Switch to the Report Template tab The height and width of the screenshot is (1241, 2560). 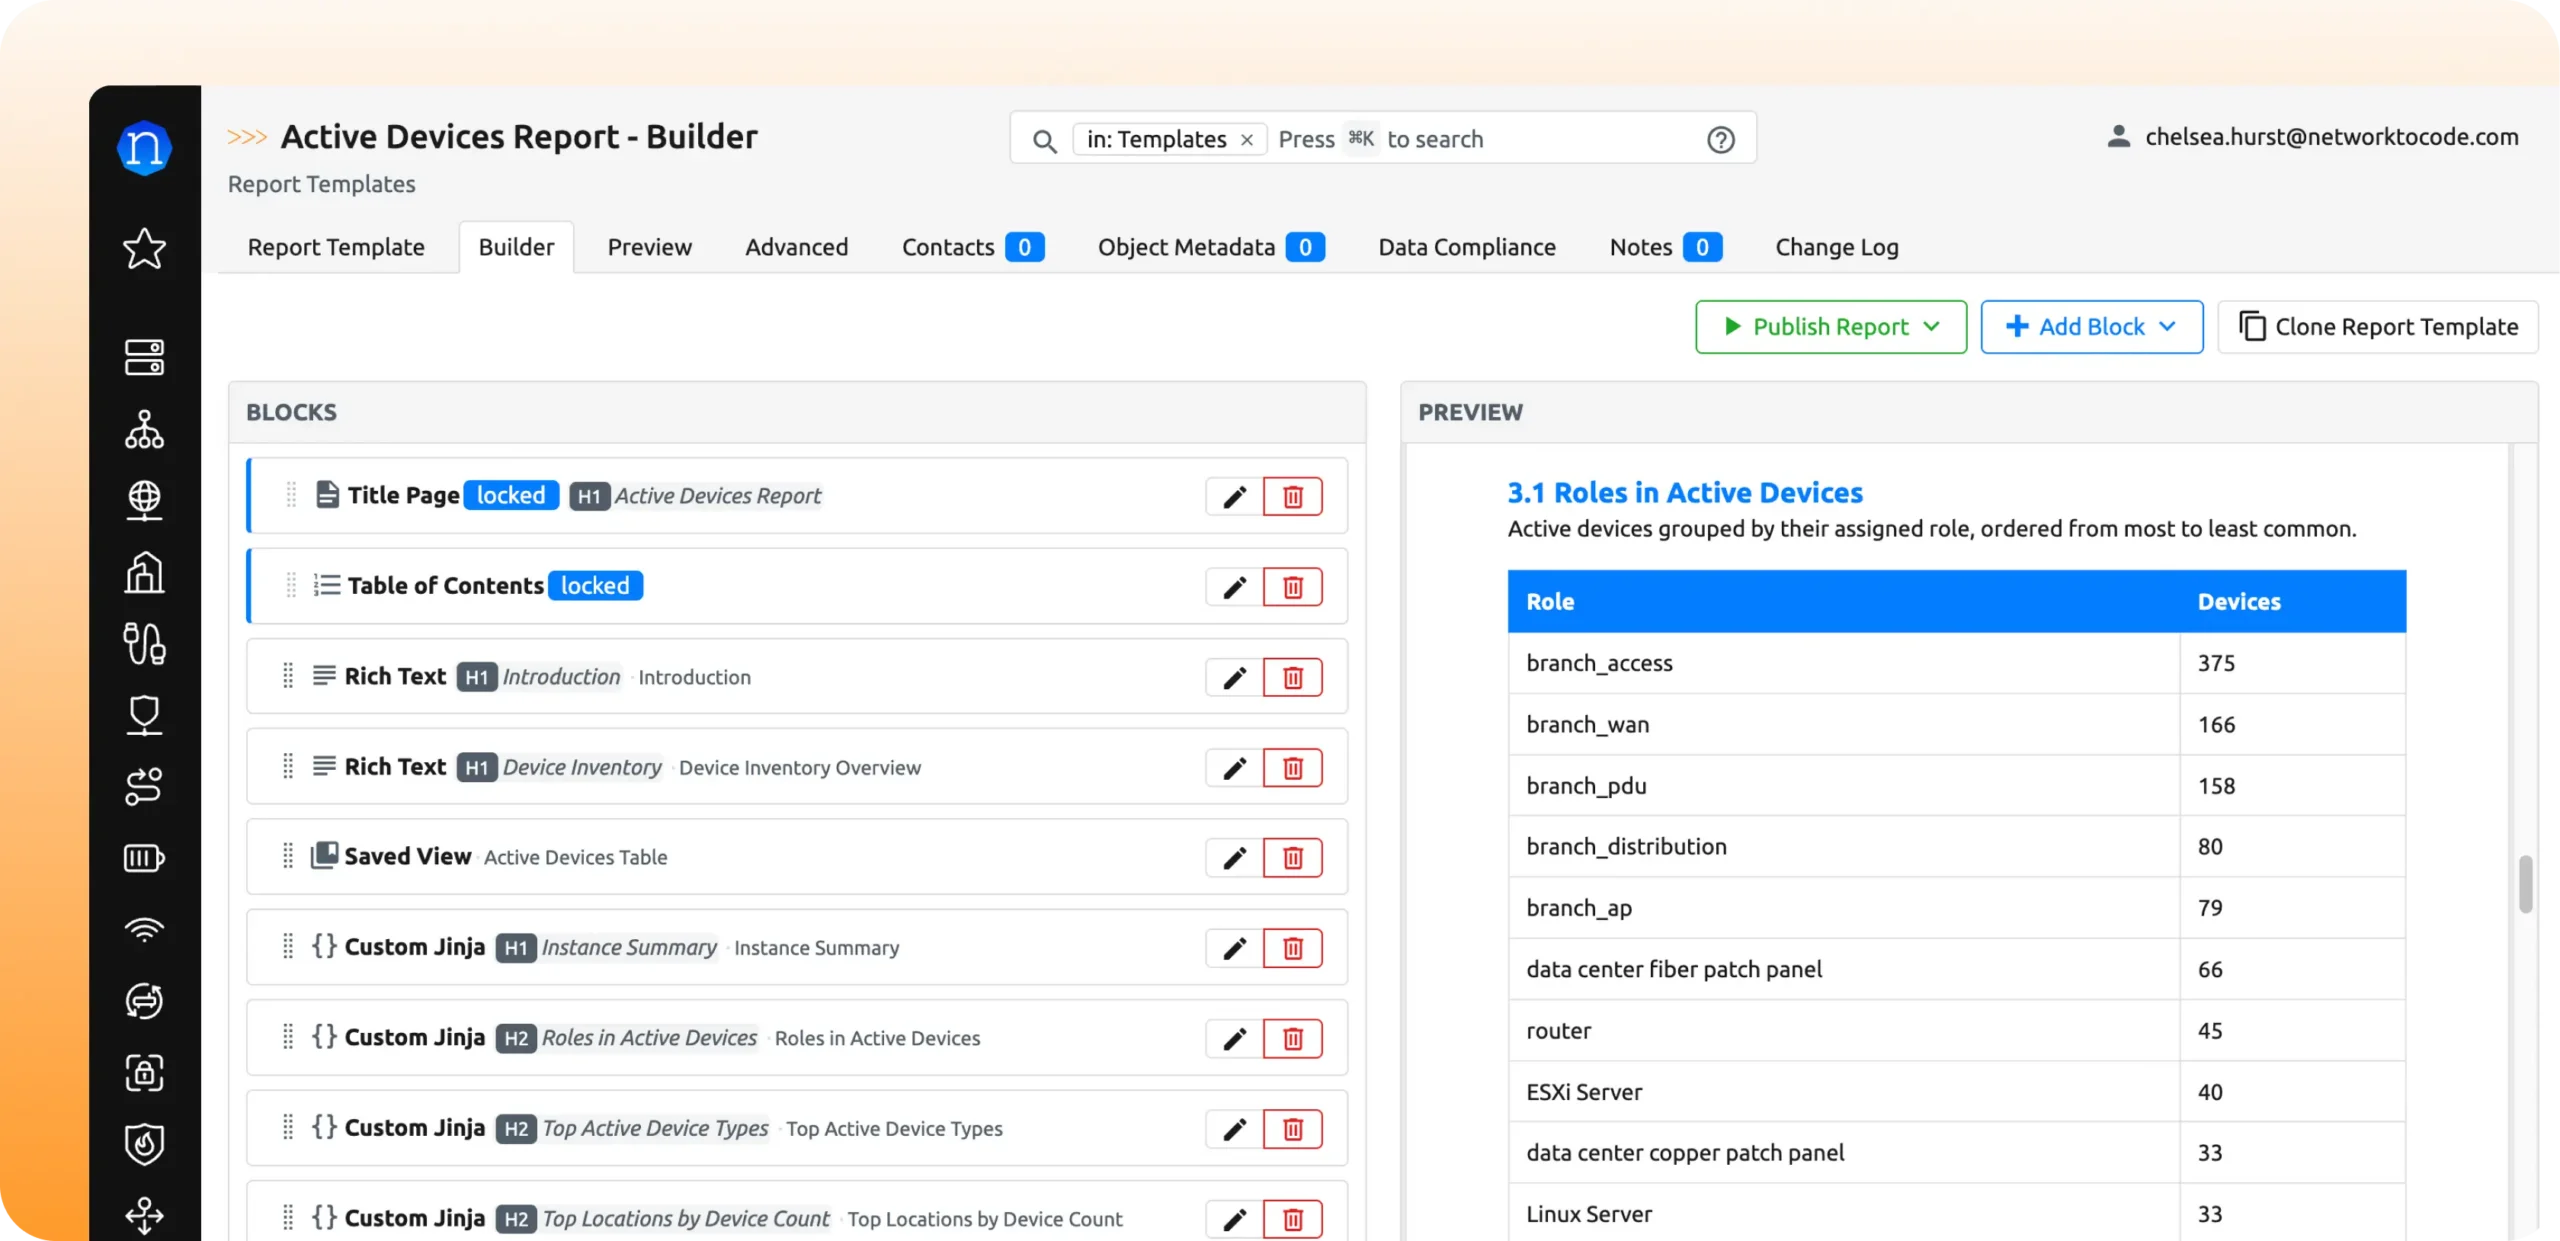(x=336, y=247)
